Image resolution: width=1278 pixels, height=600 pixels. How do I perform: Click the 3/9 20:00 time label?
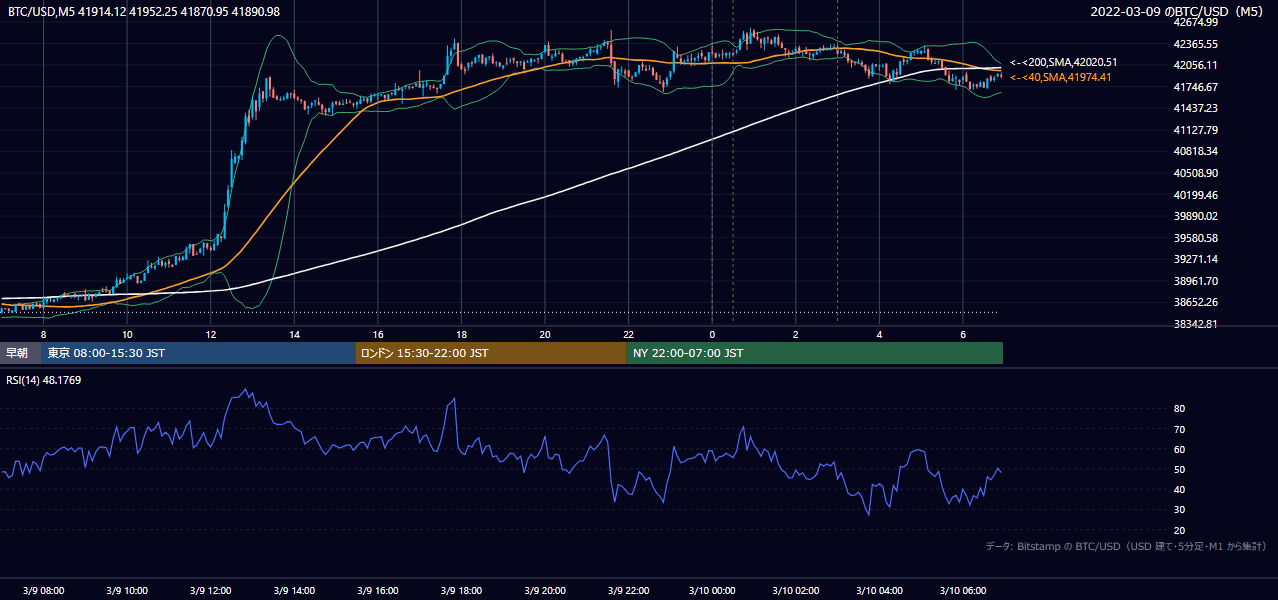pos(545,590)
